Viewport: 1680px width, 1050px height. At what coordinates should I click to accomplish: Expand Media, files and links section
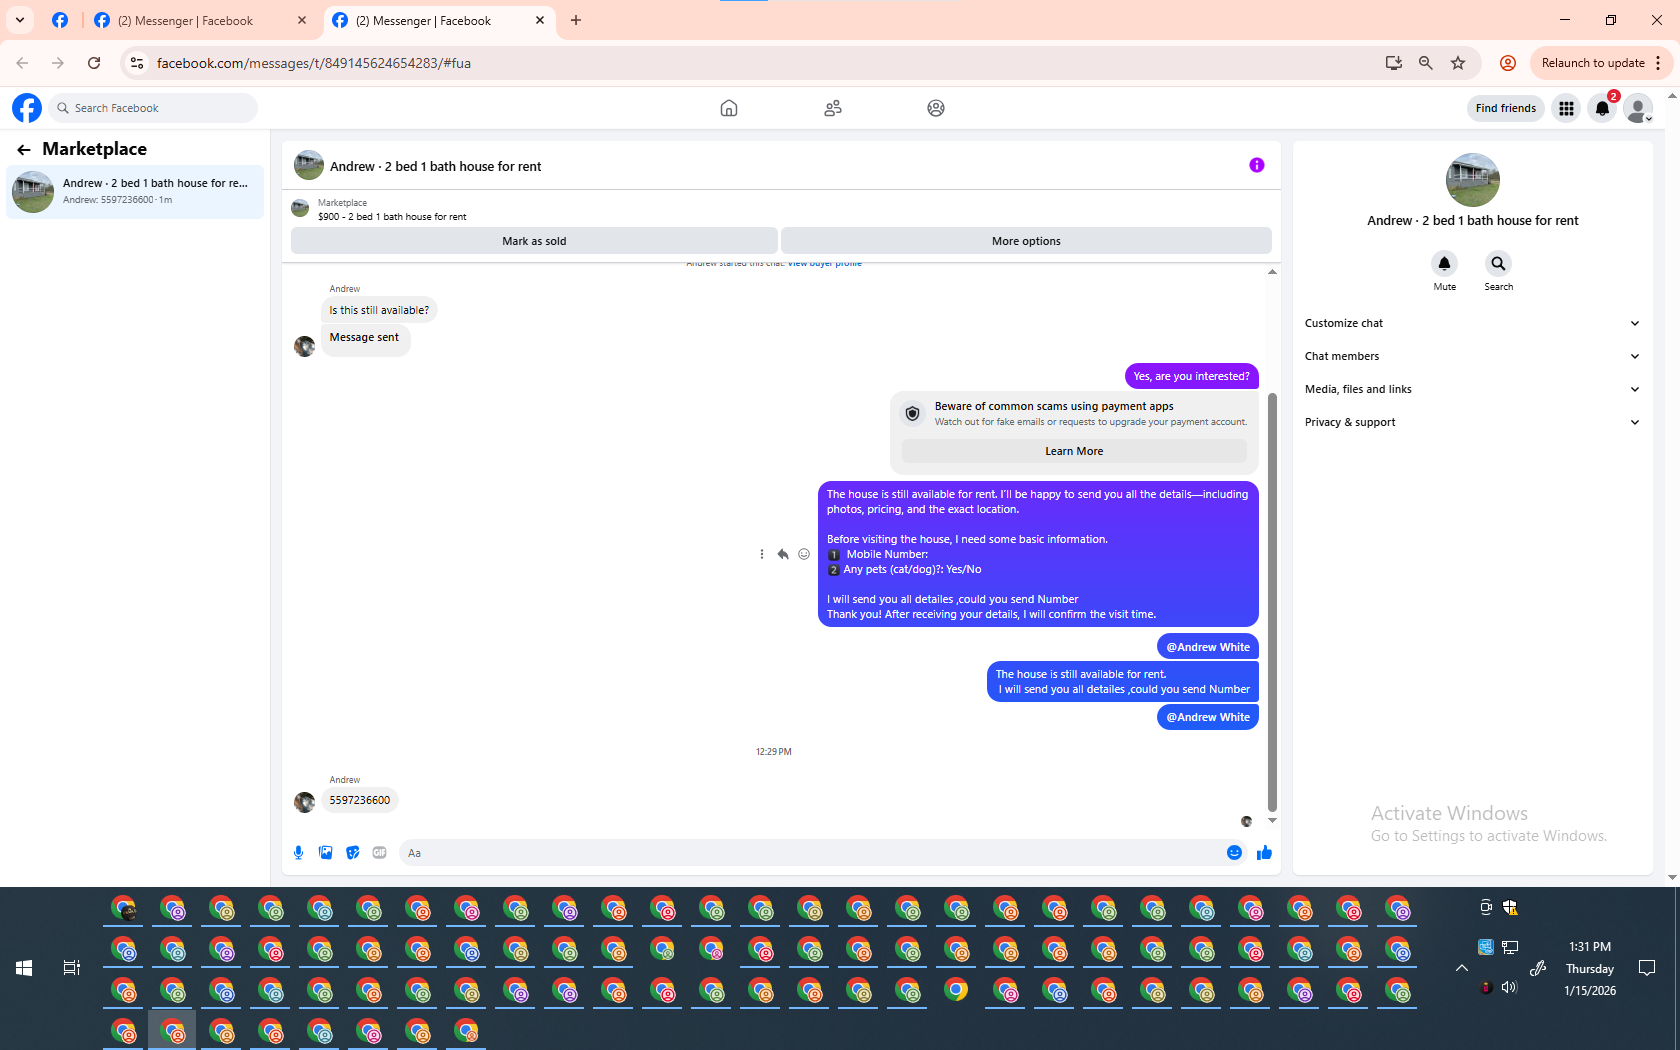[x=1472, y=389]
